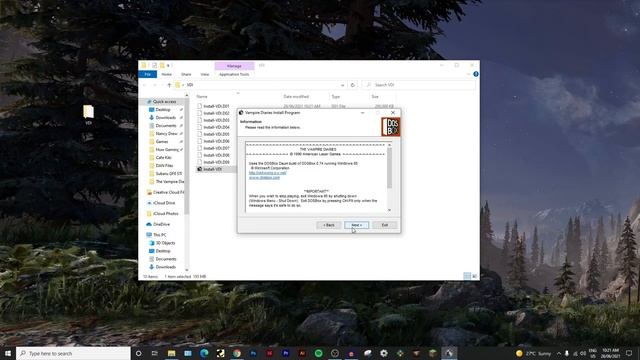Screen dimensions: 640x360
Task: Open Settings gear from the taskbar
Action: 384,353
